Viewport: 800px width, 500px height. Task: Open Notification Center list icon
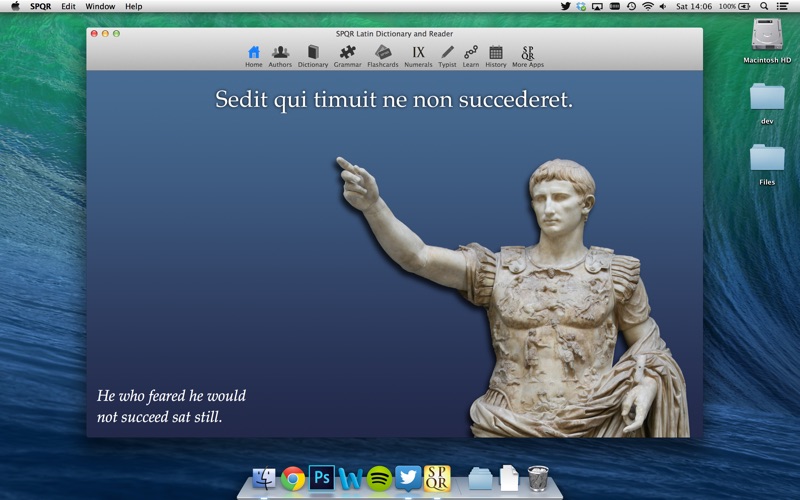click(782, 6)
